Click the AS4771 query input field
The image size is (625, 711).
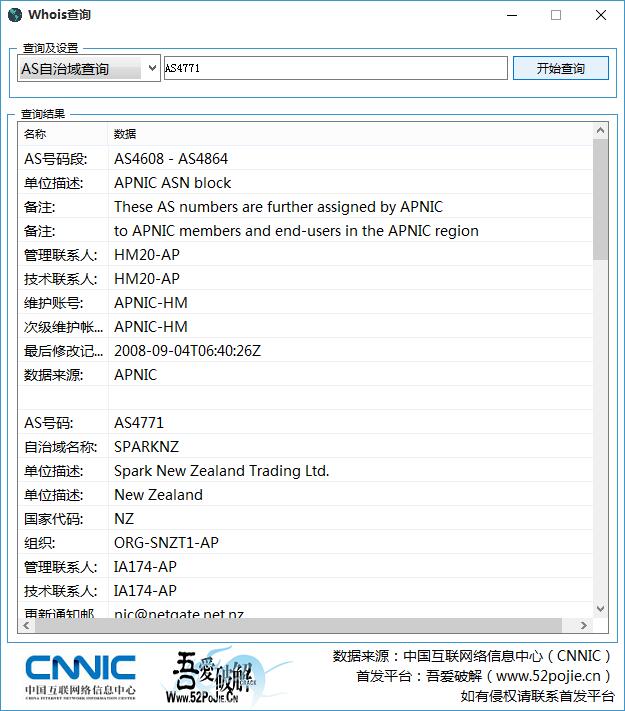[x=336, y=68]
